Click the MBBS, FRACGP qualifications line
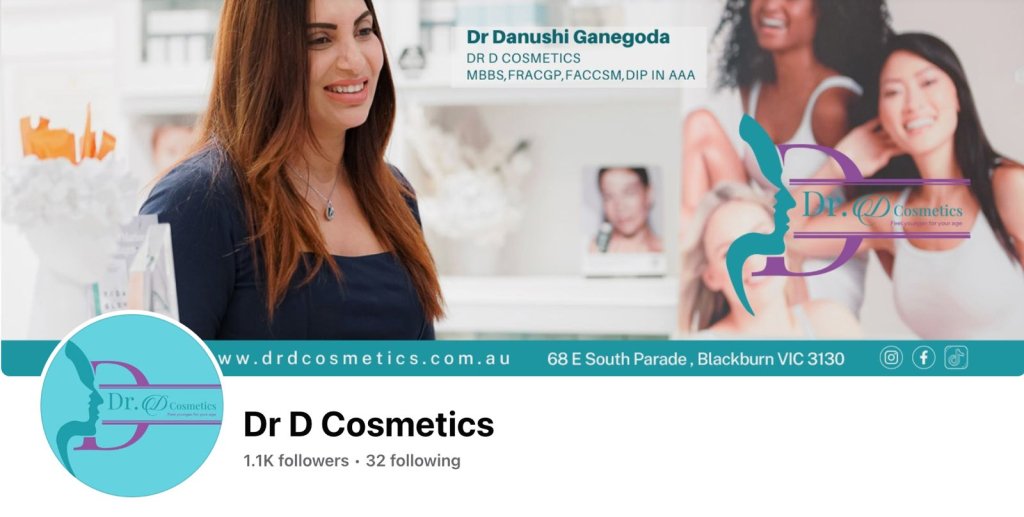The image size is (1024, 517). pyautogui.click(x=581, y=75)
